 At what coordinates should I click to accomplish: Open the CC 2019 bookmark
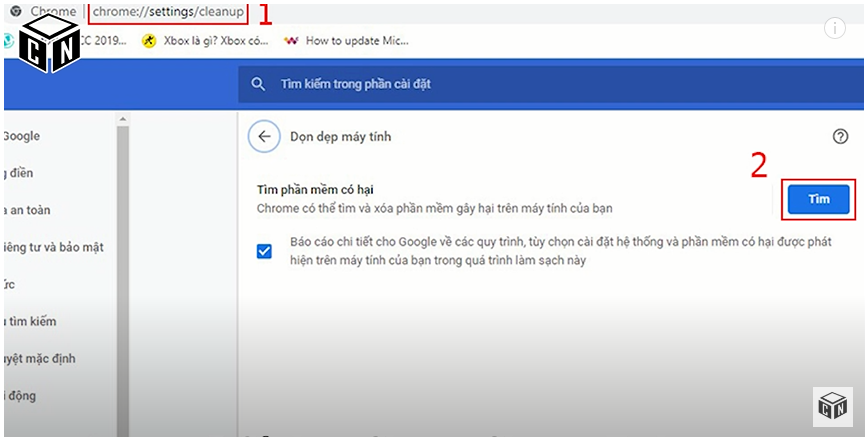[103, 40]
